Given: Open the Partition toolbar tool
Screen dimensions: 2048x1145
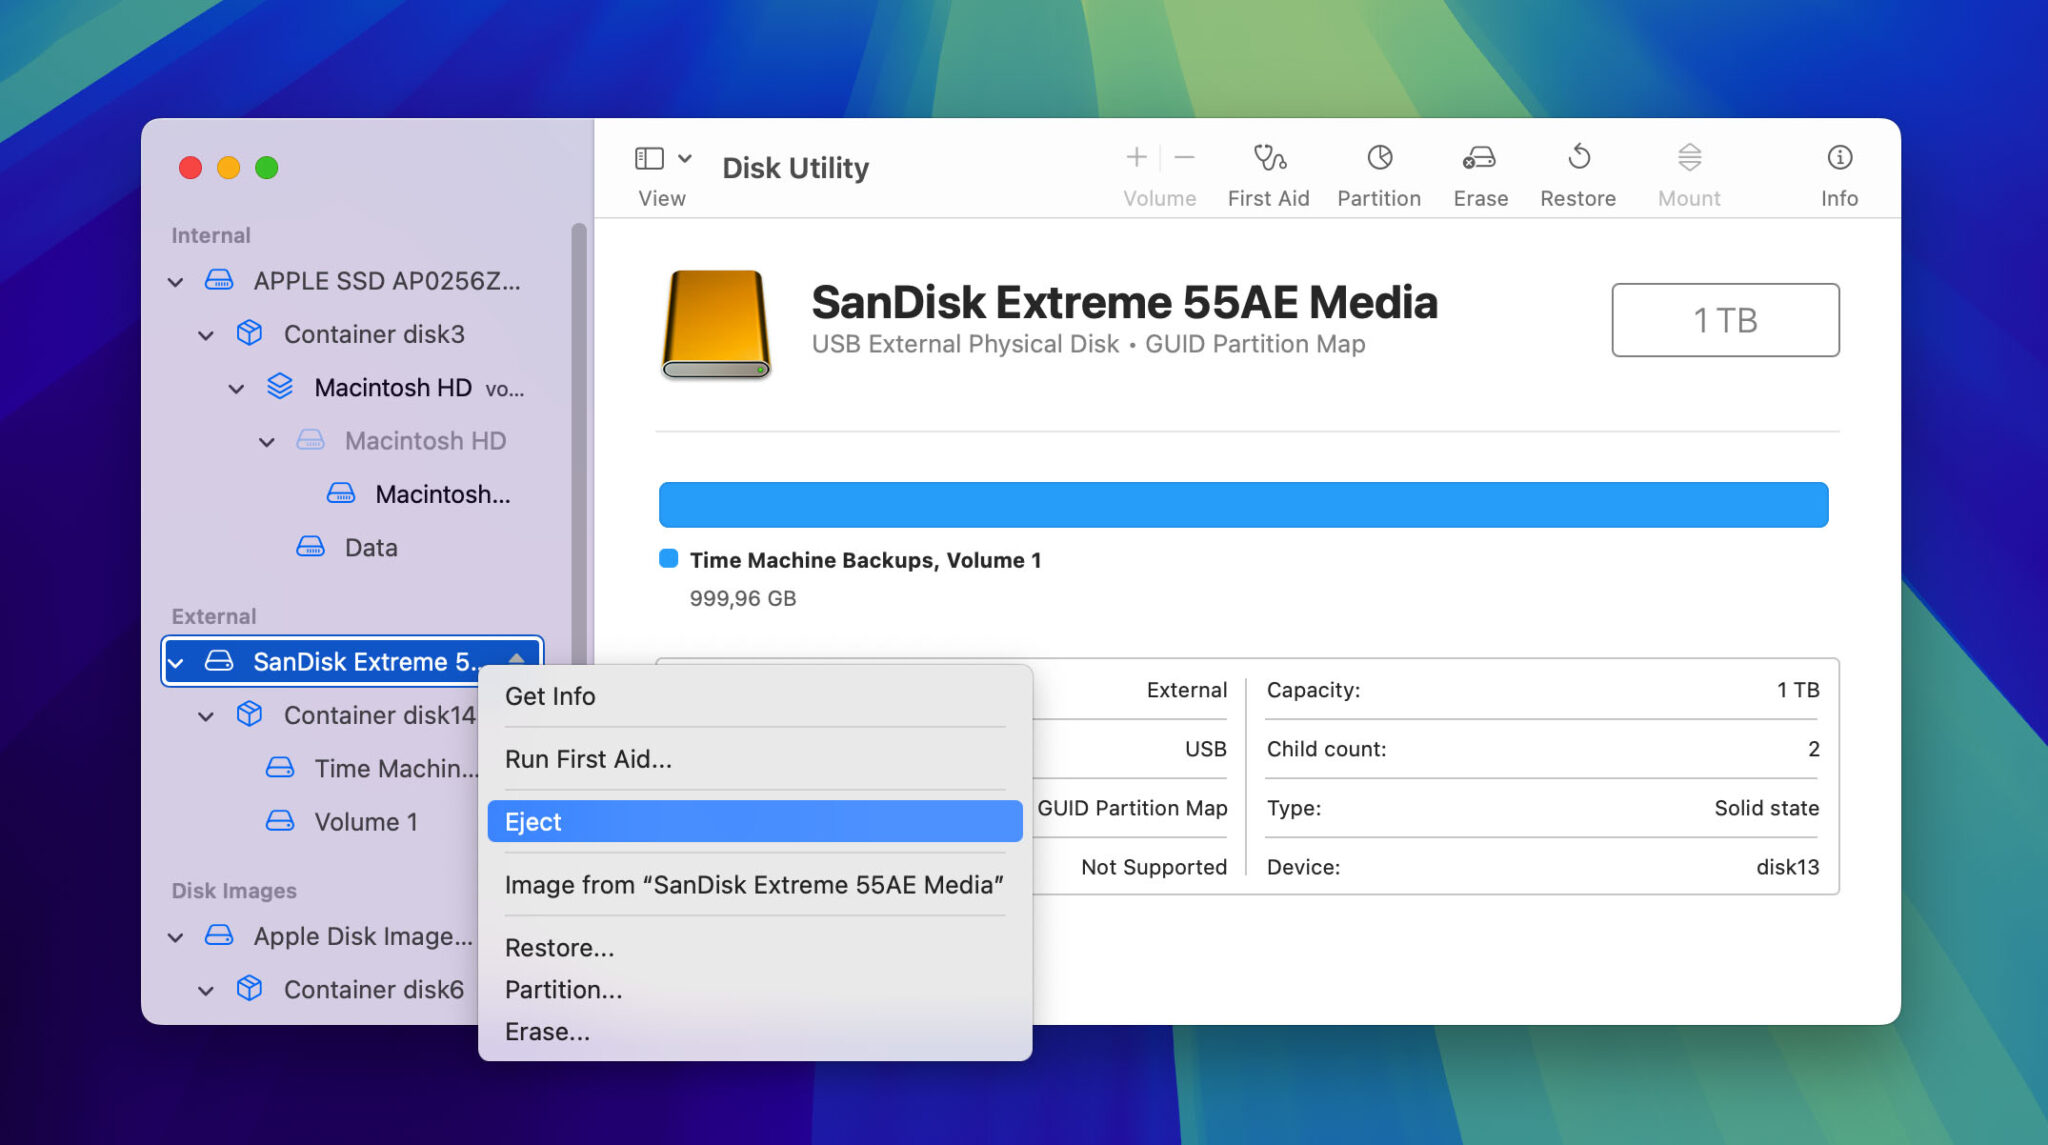Looking at the screenshot, I should coord(1379,158).
